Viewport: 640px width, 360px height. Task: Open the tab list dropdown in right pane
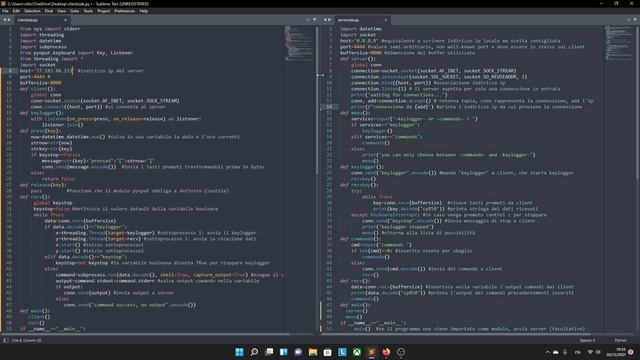[x=635, y=20]
